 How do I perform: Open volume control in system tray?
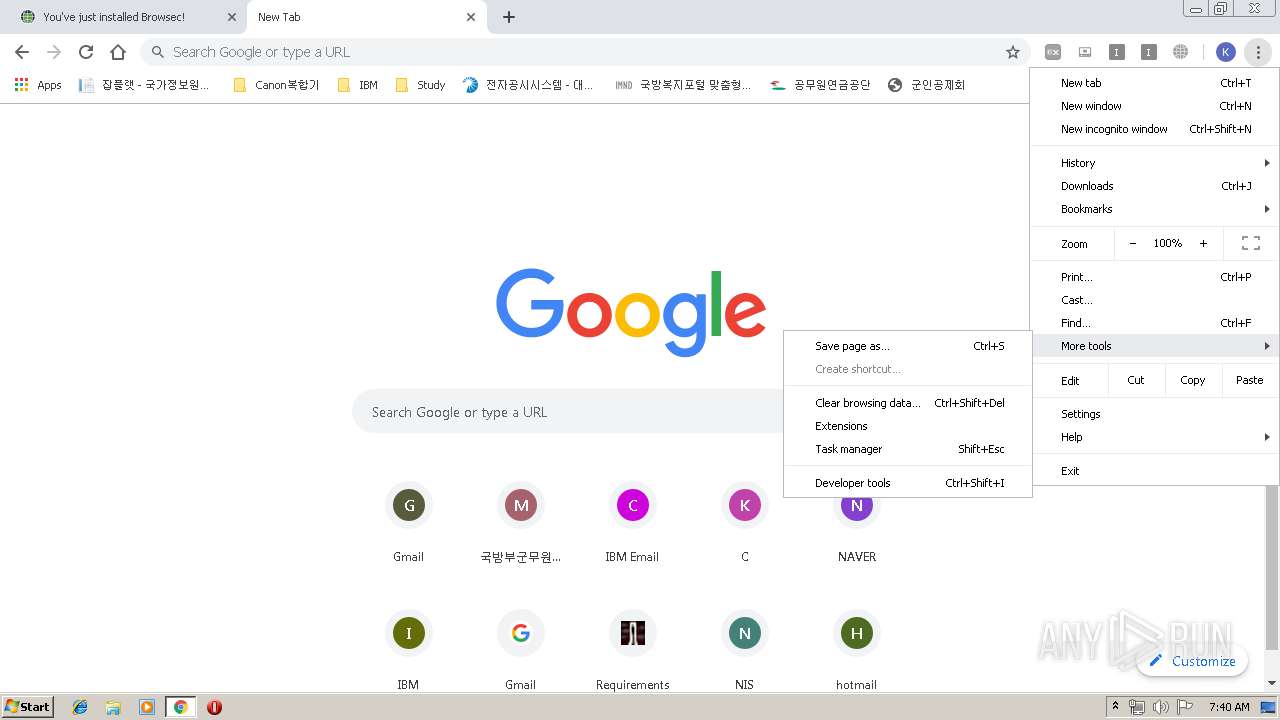click(x=1160, y=707)
